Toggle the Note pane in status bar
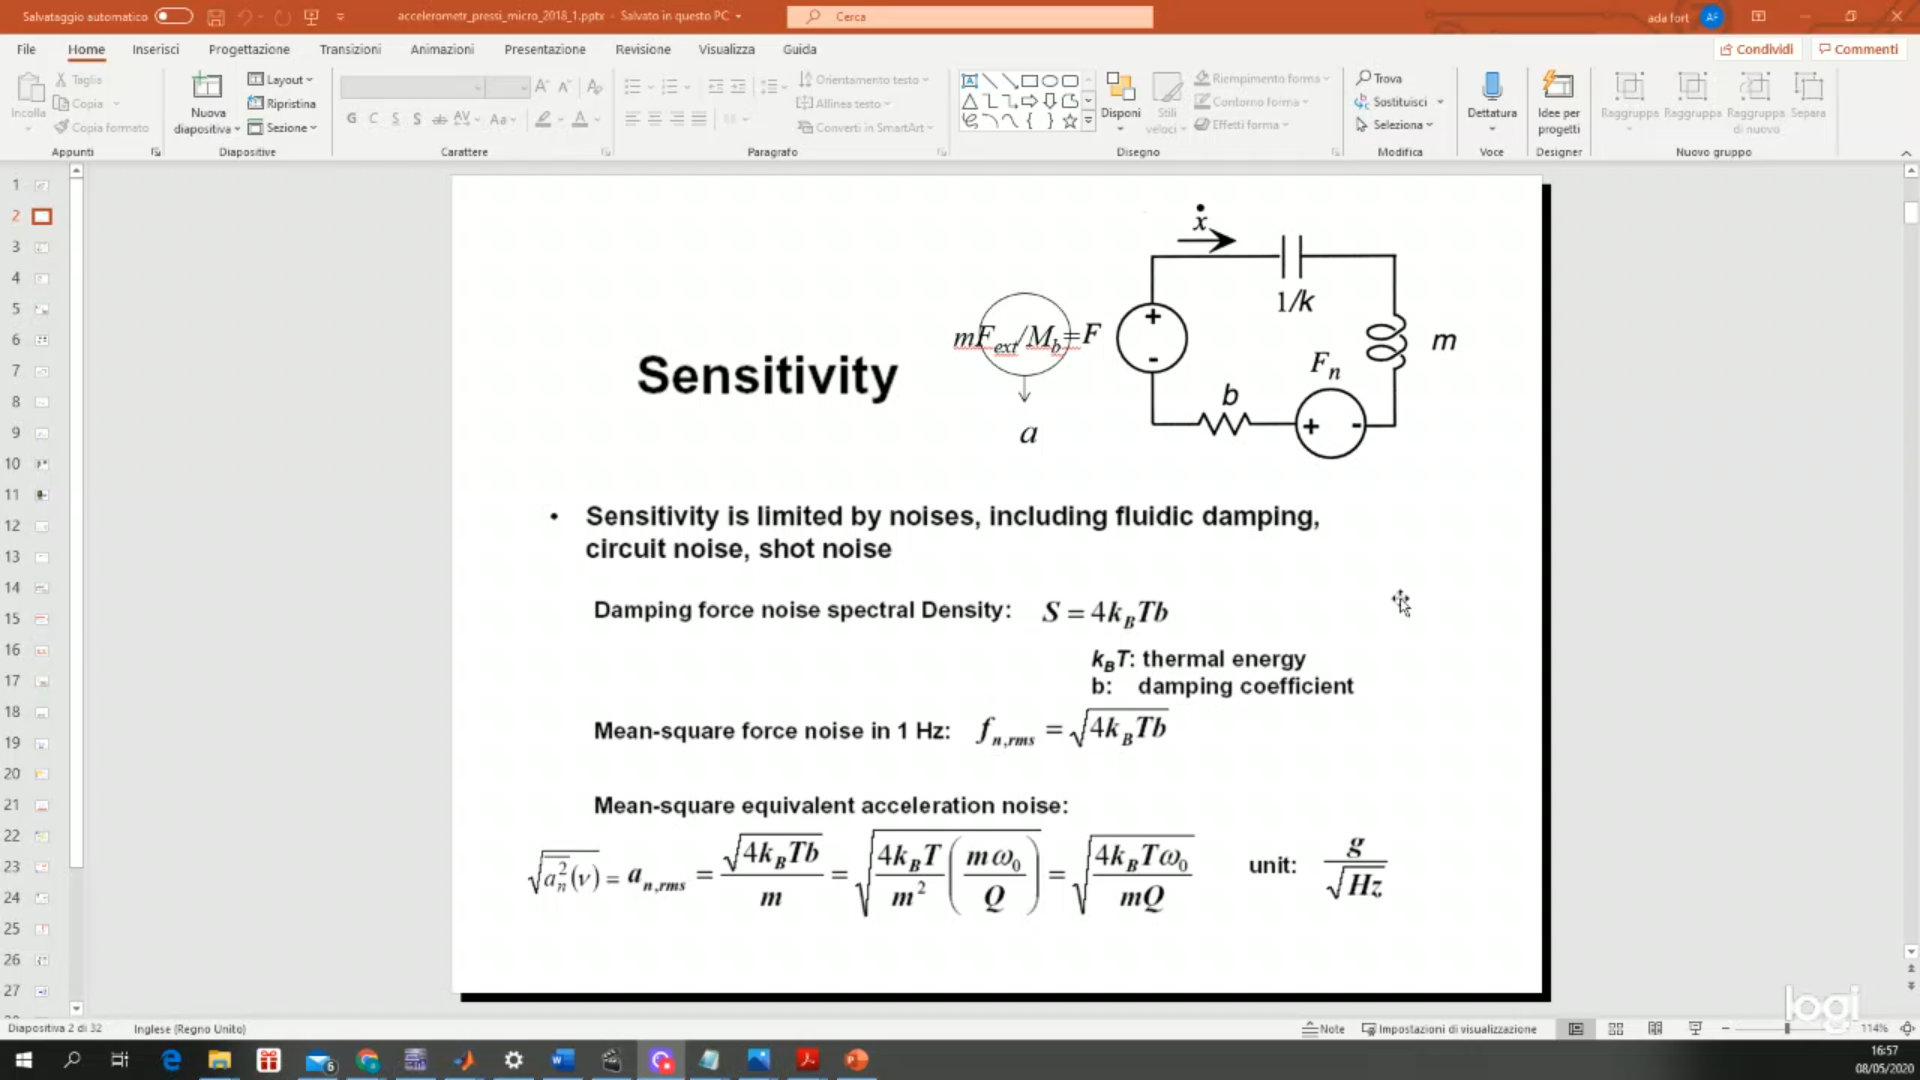This screenshot has height=1080, width=1920. (1323, 1028)
